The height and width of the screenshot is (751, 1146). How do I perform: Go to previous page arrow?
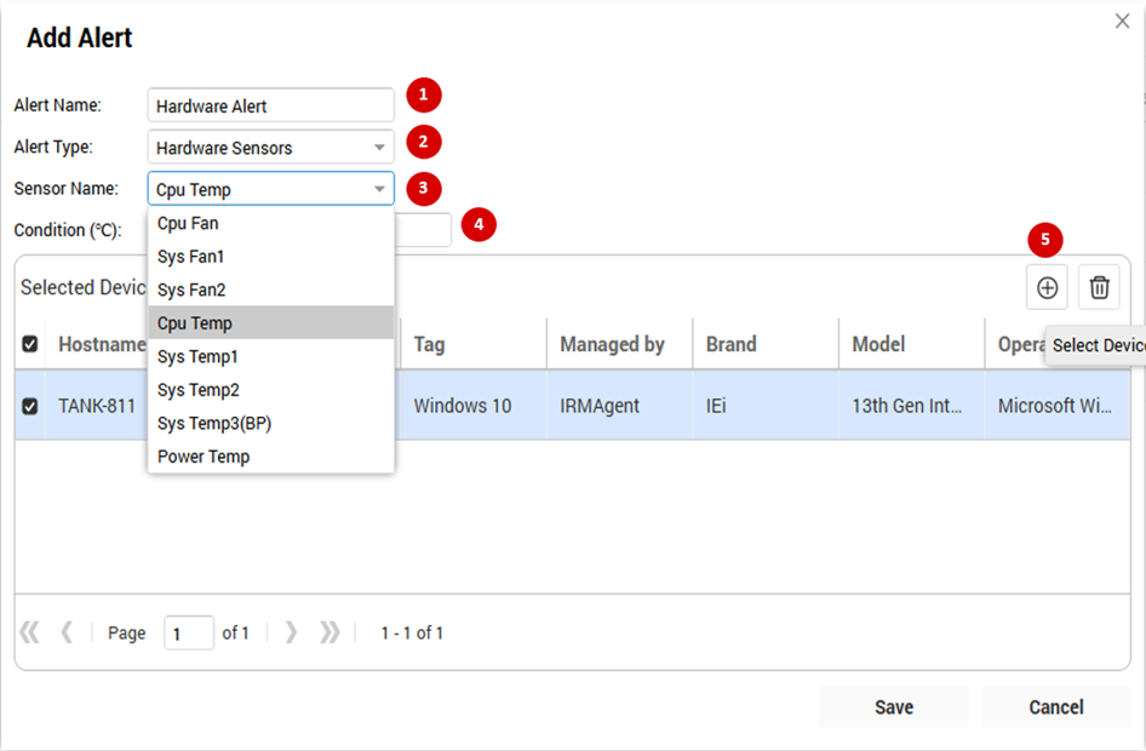coord(67,632)
